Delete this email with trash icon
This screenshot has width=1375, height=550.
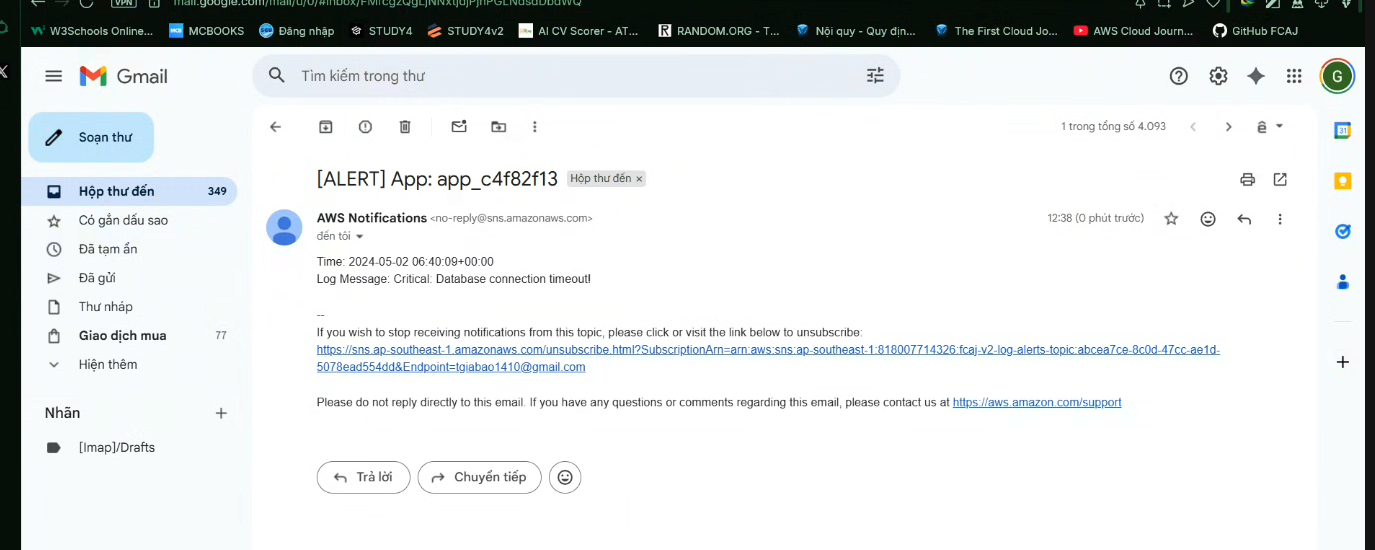pos(405,127)
